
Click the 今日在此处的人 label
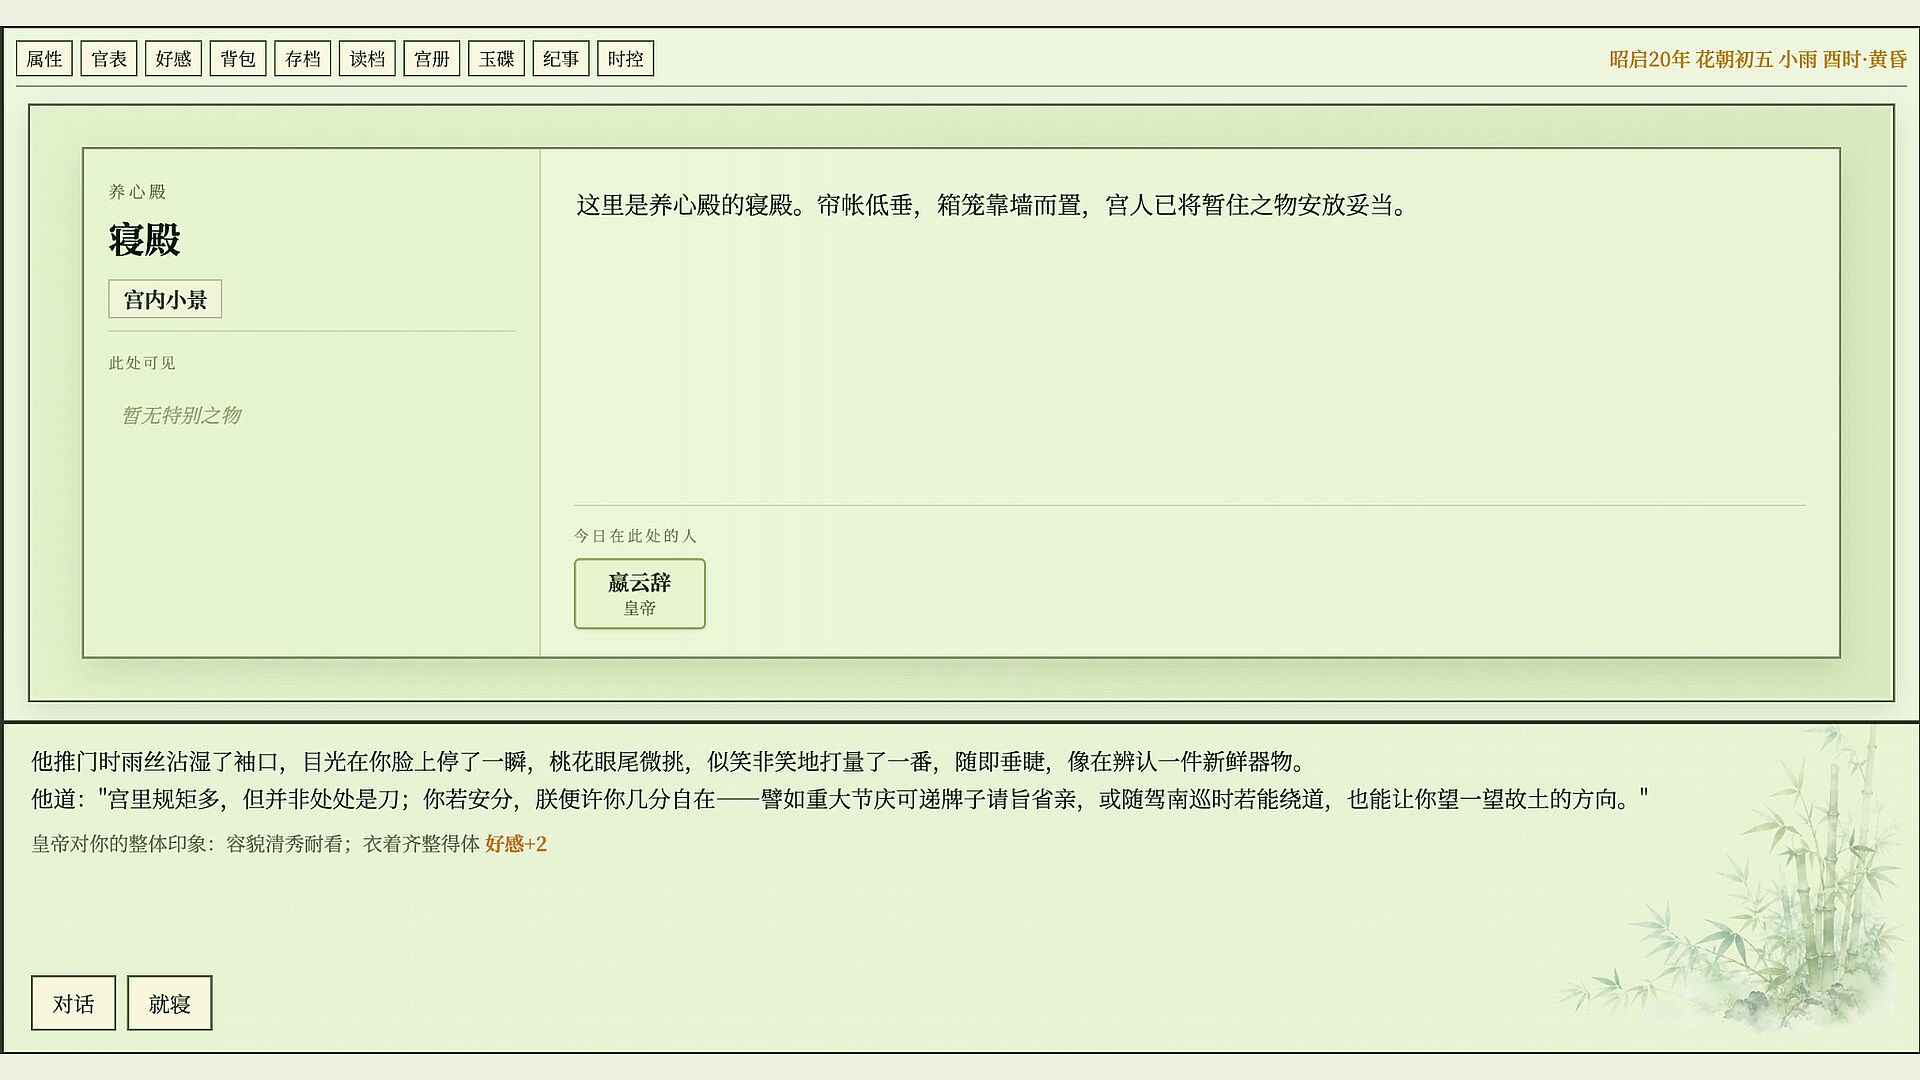[x=635, y=536]
